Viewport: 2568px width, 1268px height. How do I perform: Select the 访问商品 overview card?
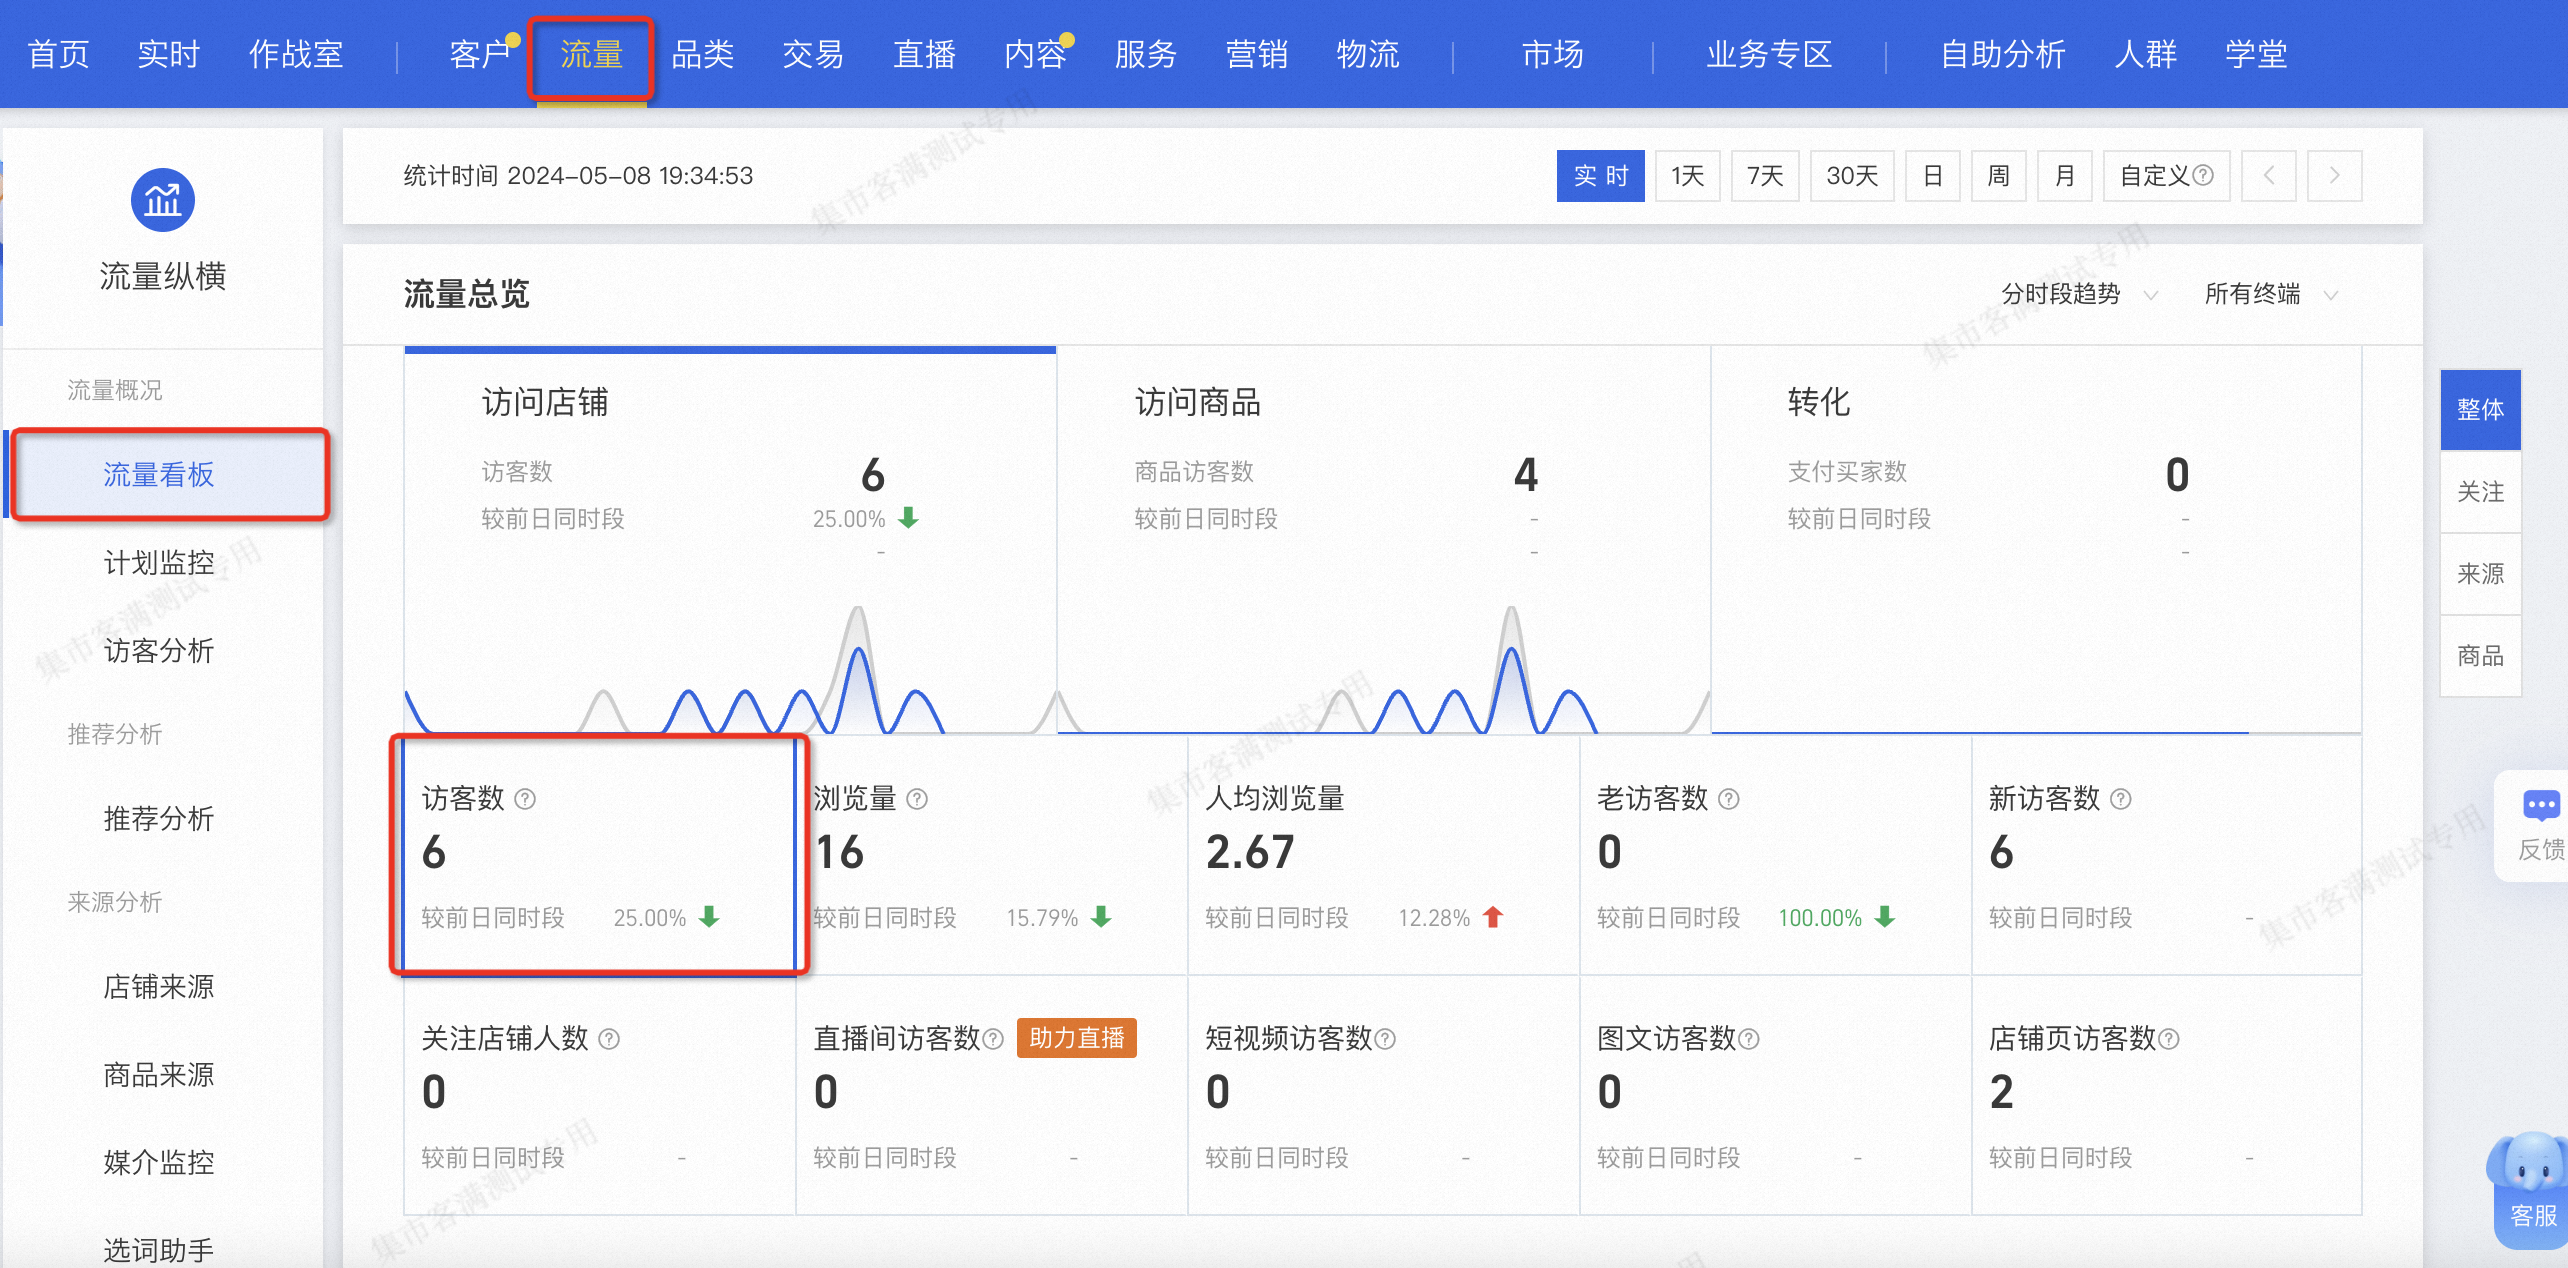tap(1383, 540)
